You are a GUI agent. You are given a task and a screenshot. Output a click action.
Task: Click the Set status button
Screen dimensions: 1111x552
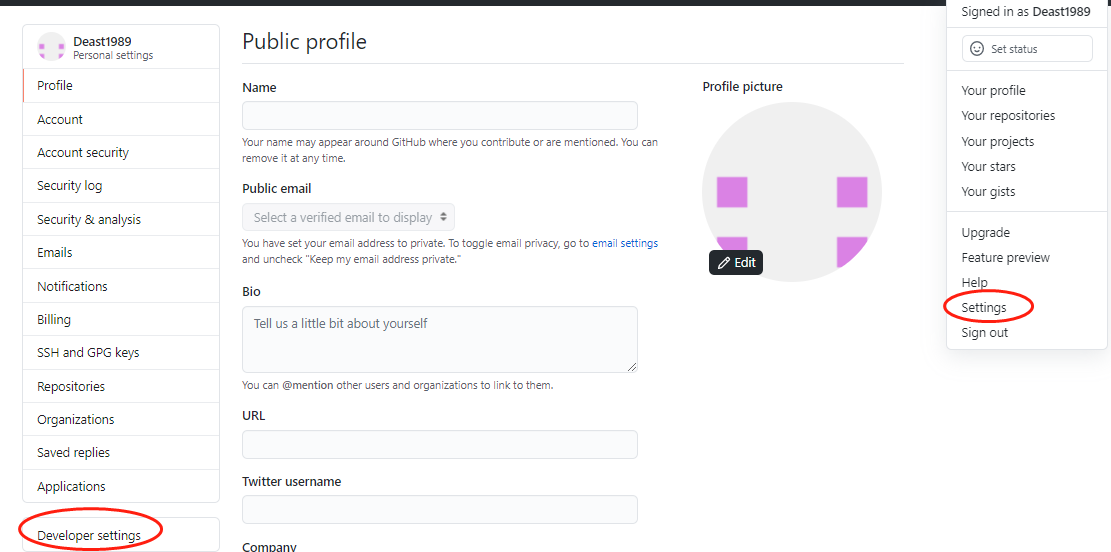point(1027,49)
